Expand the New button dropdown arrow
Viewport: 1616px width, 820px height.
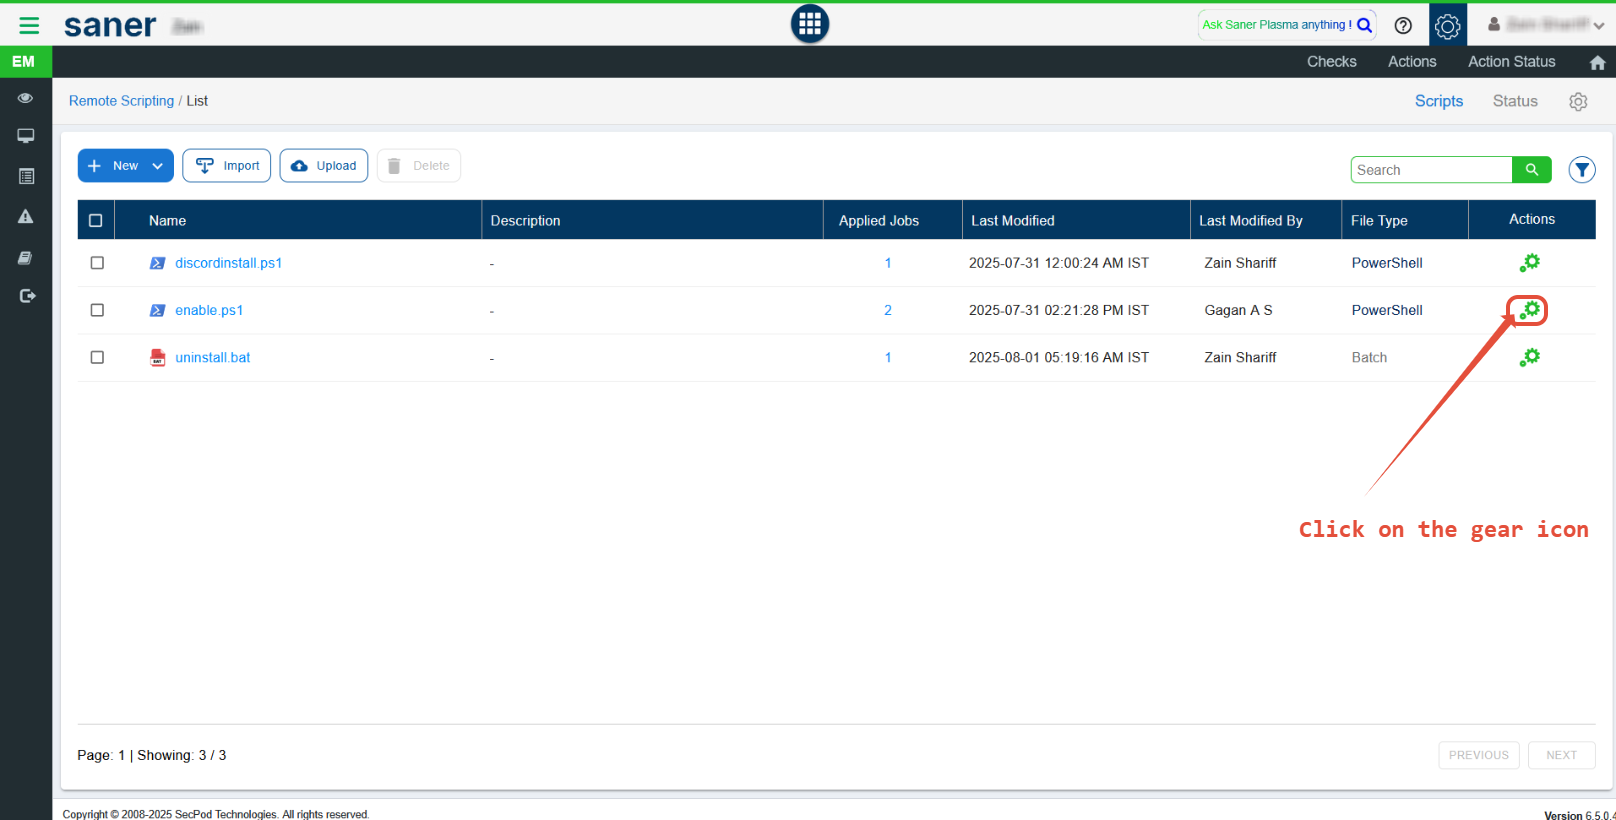[x=158, y=166]
